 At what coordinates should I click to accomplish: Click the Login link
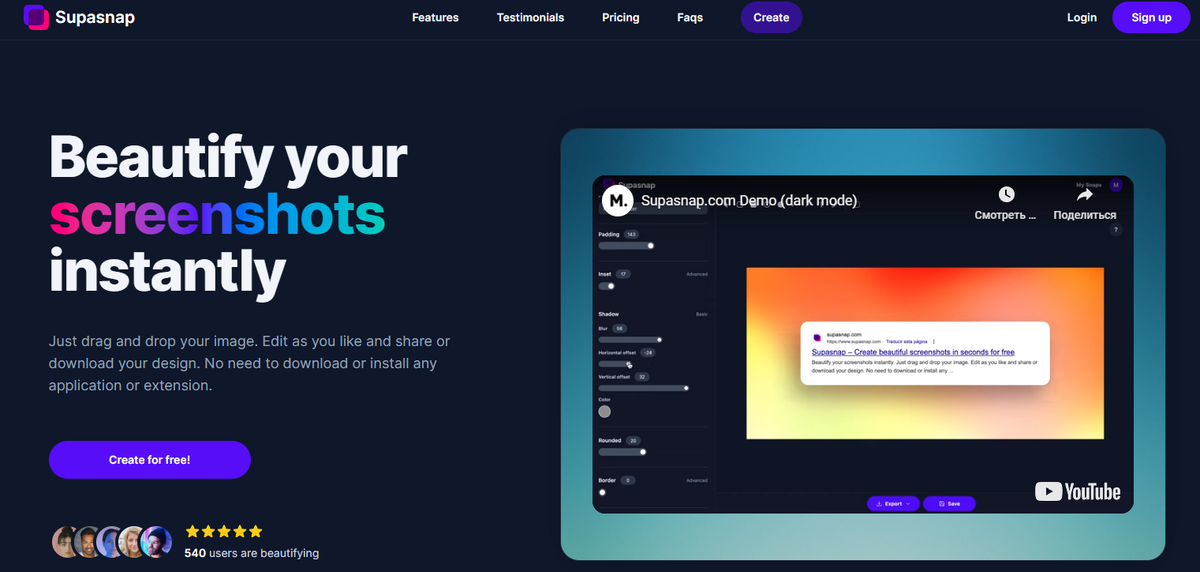click(x=1082, y=17)
